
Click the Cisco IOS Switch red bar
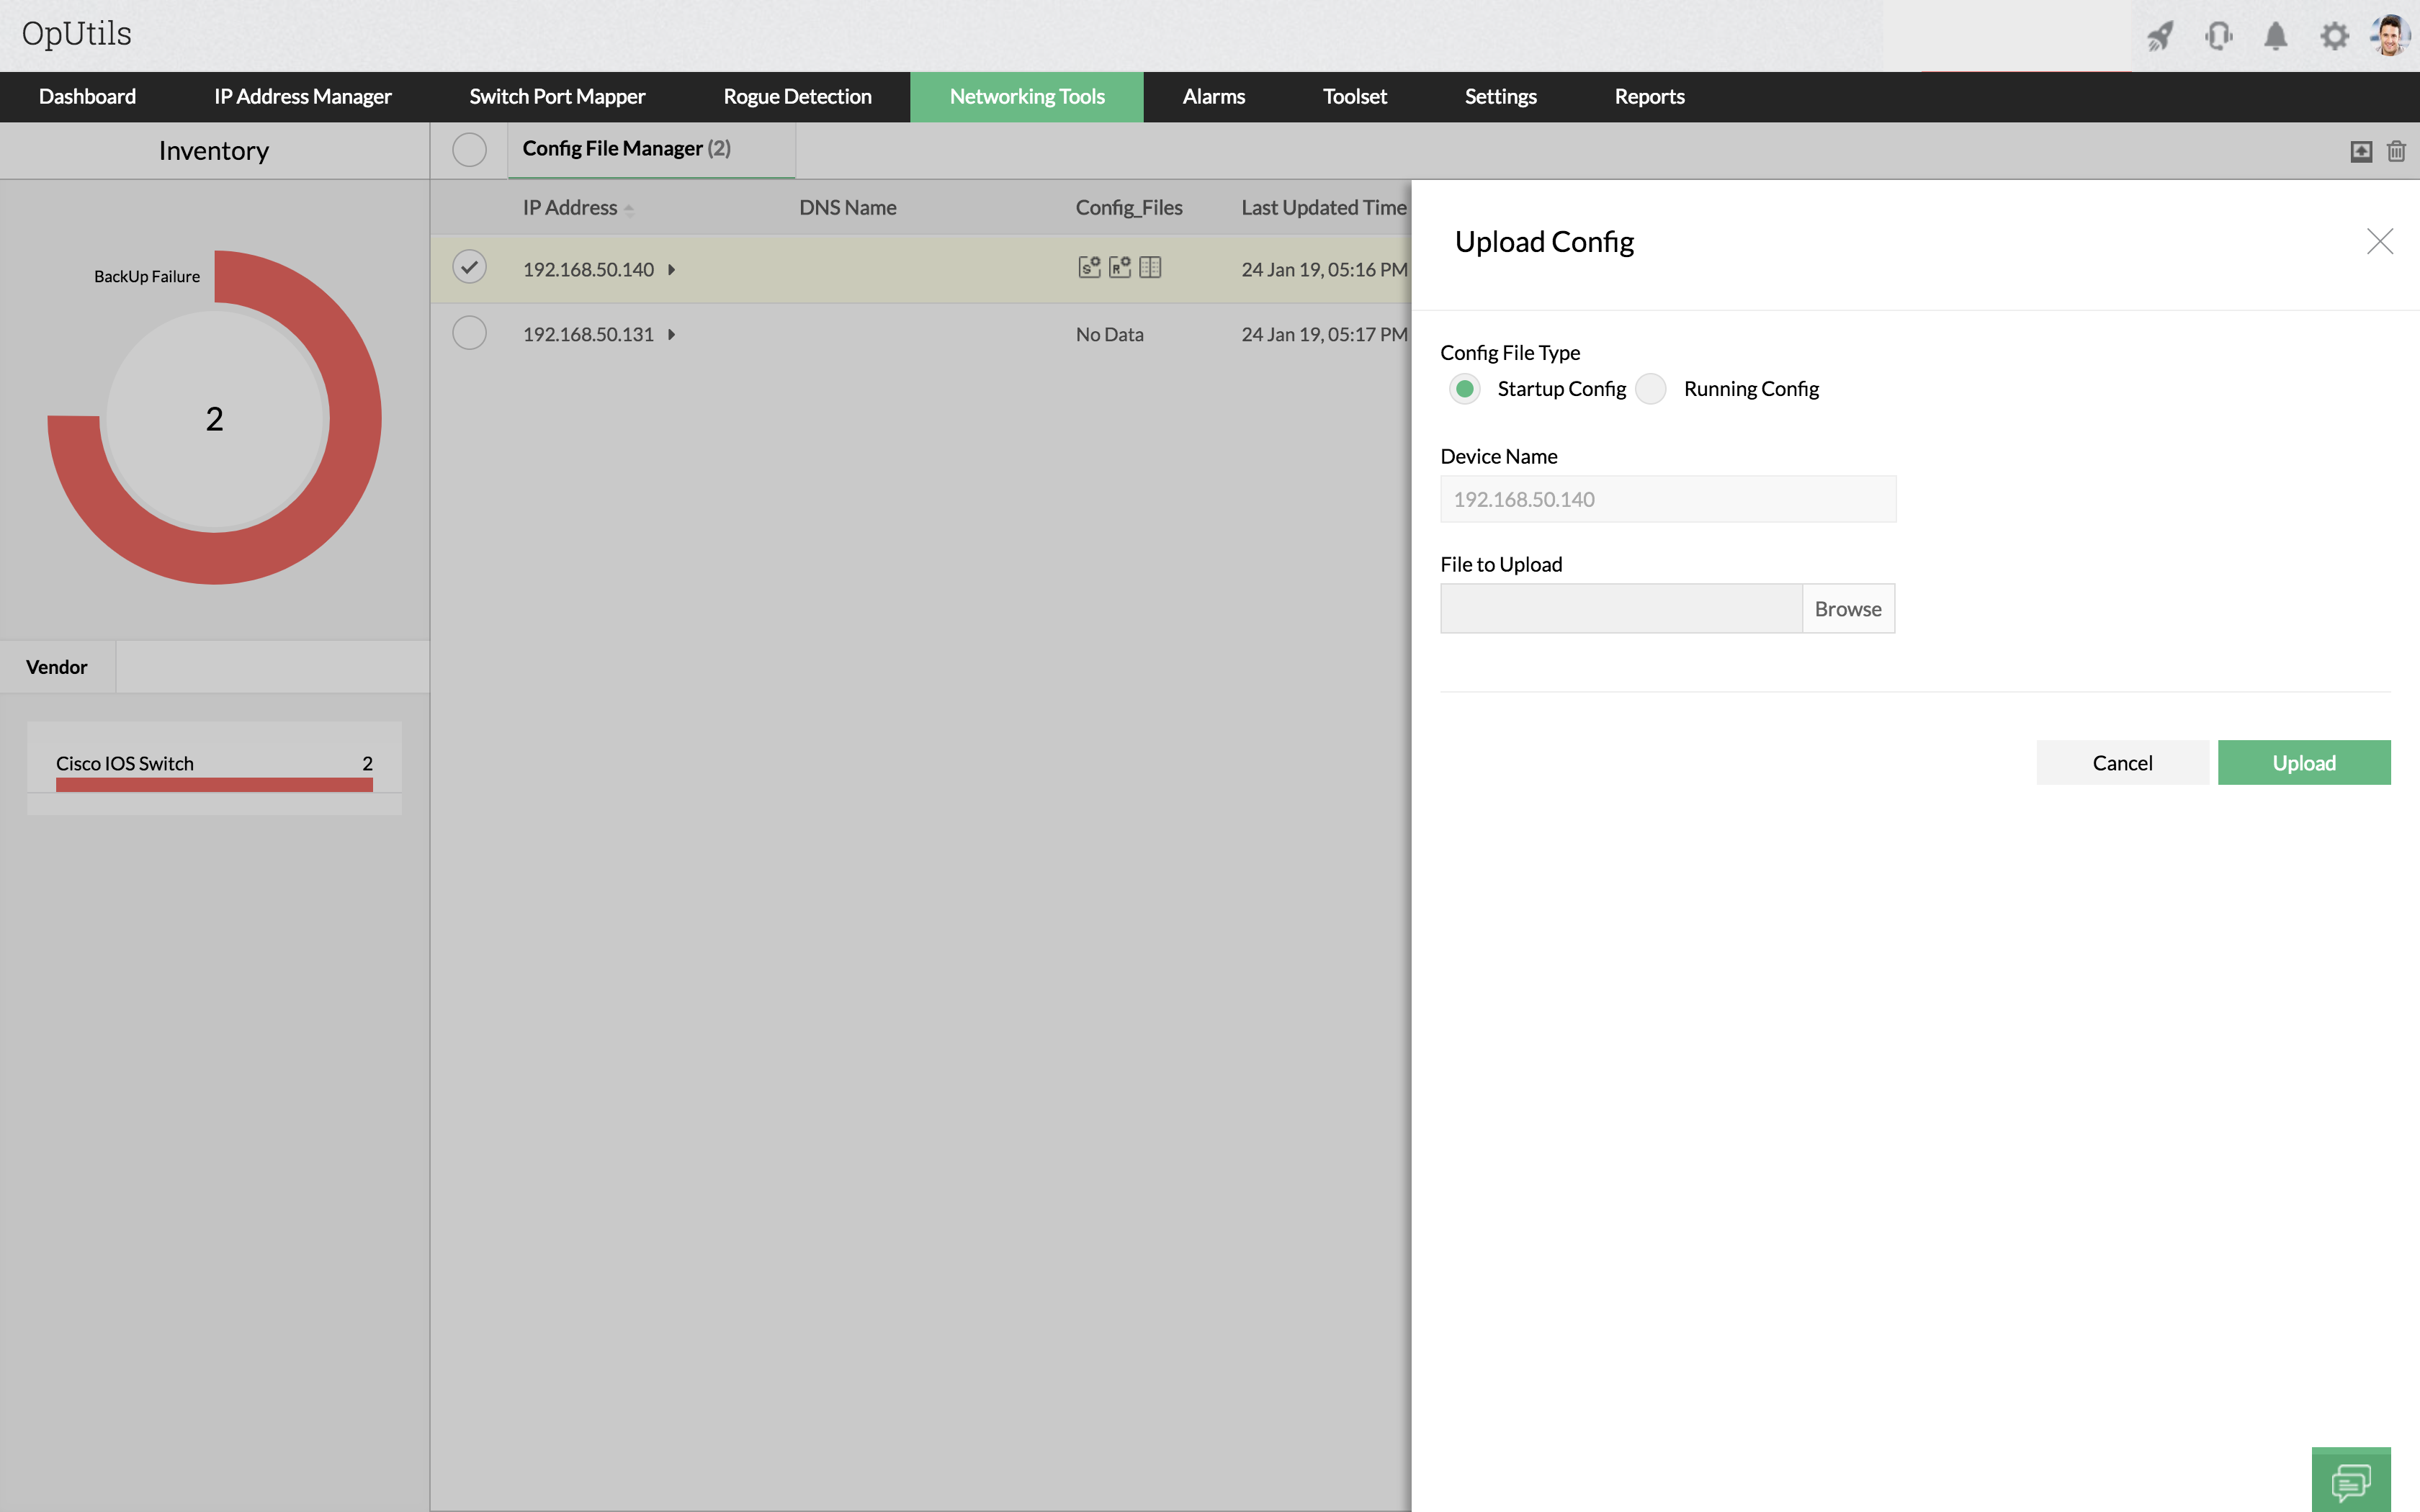(214, 785)
